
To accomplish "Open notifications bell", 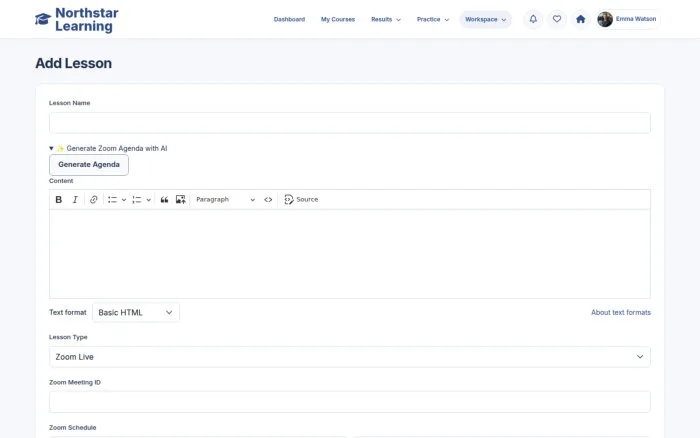I will [533, 19].
